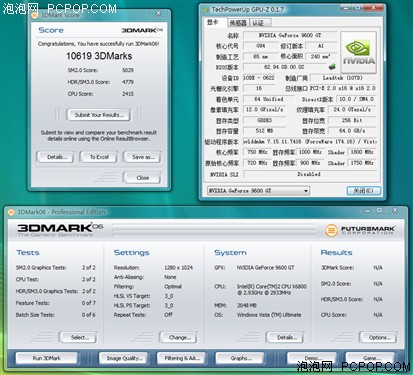
Task: Click the CPU Score value 2415
Action: click(x=128, y=94)
